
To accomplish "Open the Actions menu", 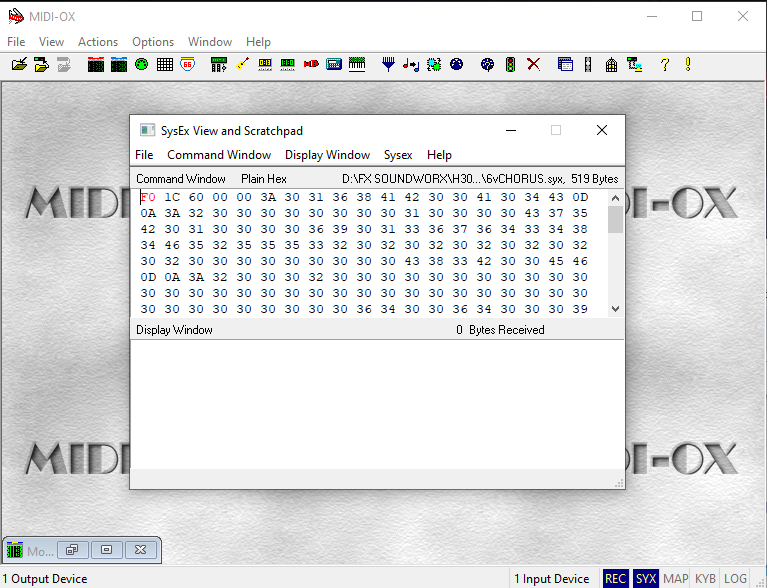I will [98, 42].
